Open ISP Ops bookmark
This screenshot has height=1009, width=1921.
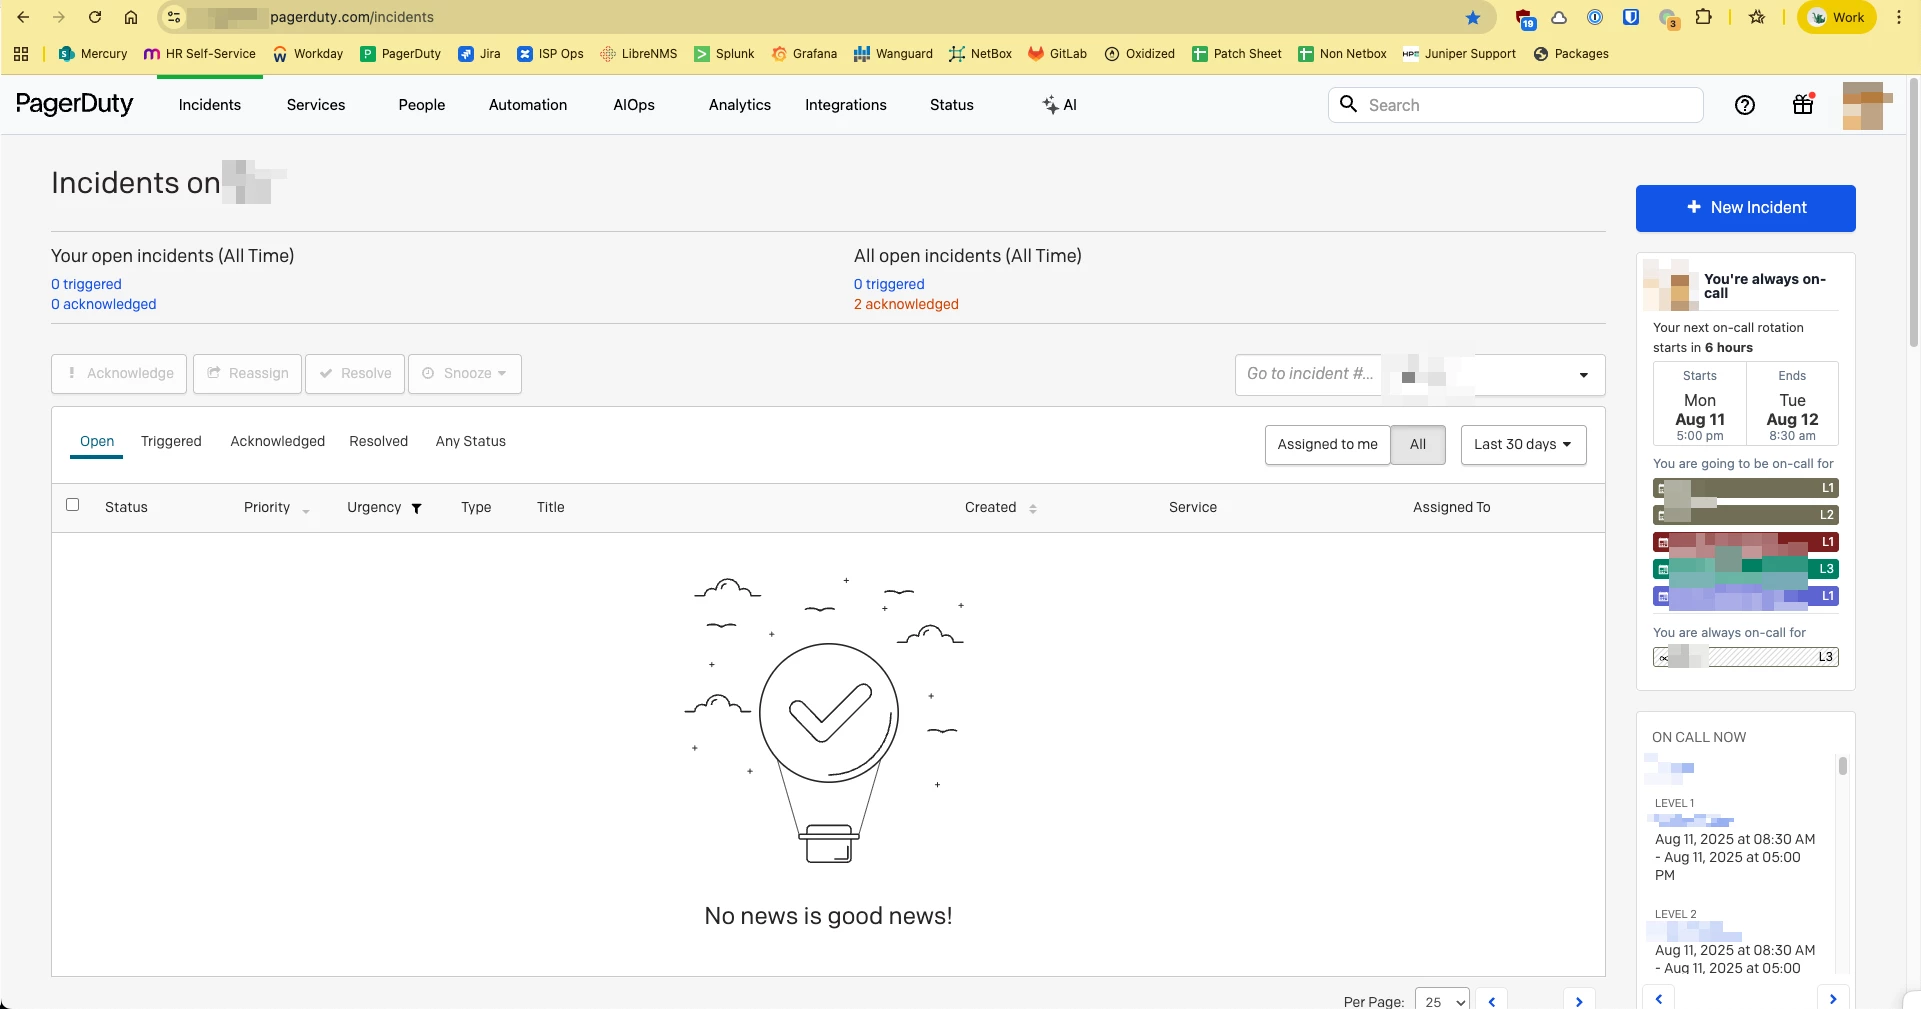[550, 54]
